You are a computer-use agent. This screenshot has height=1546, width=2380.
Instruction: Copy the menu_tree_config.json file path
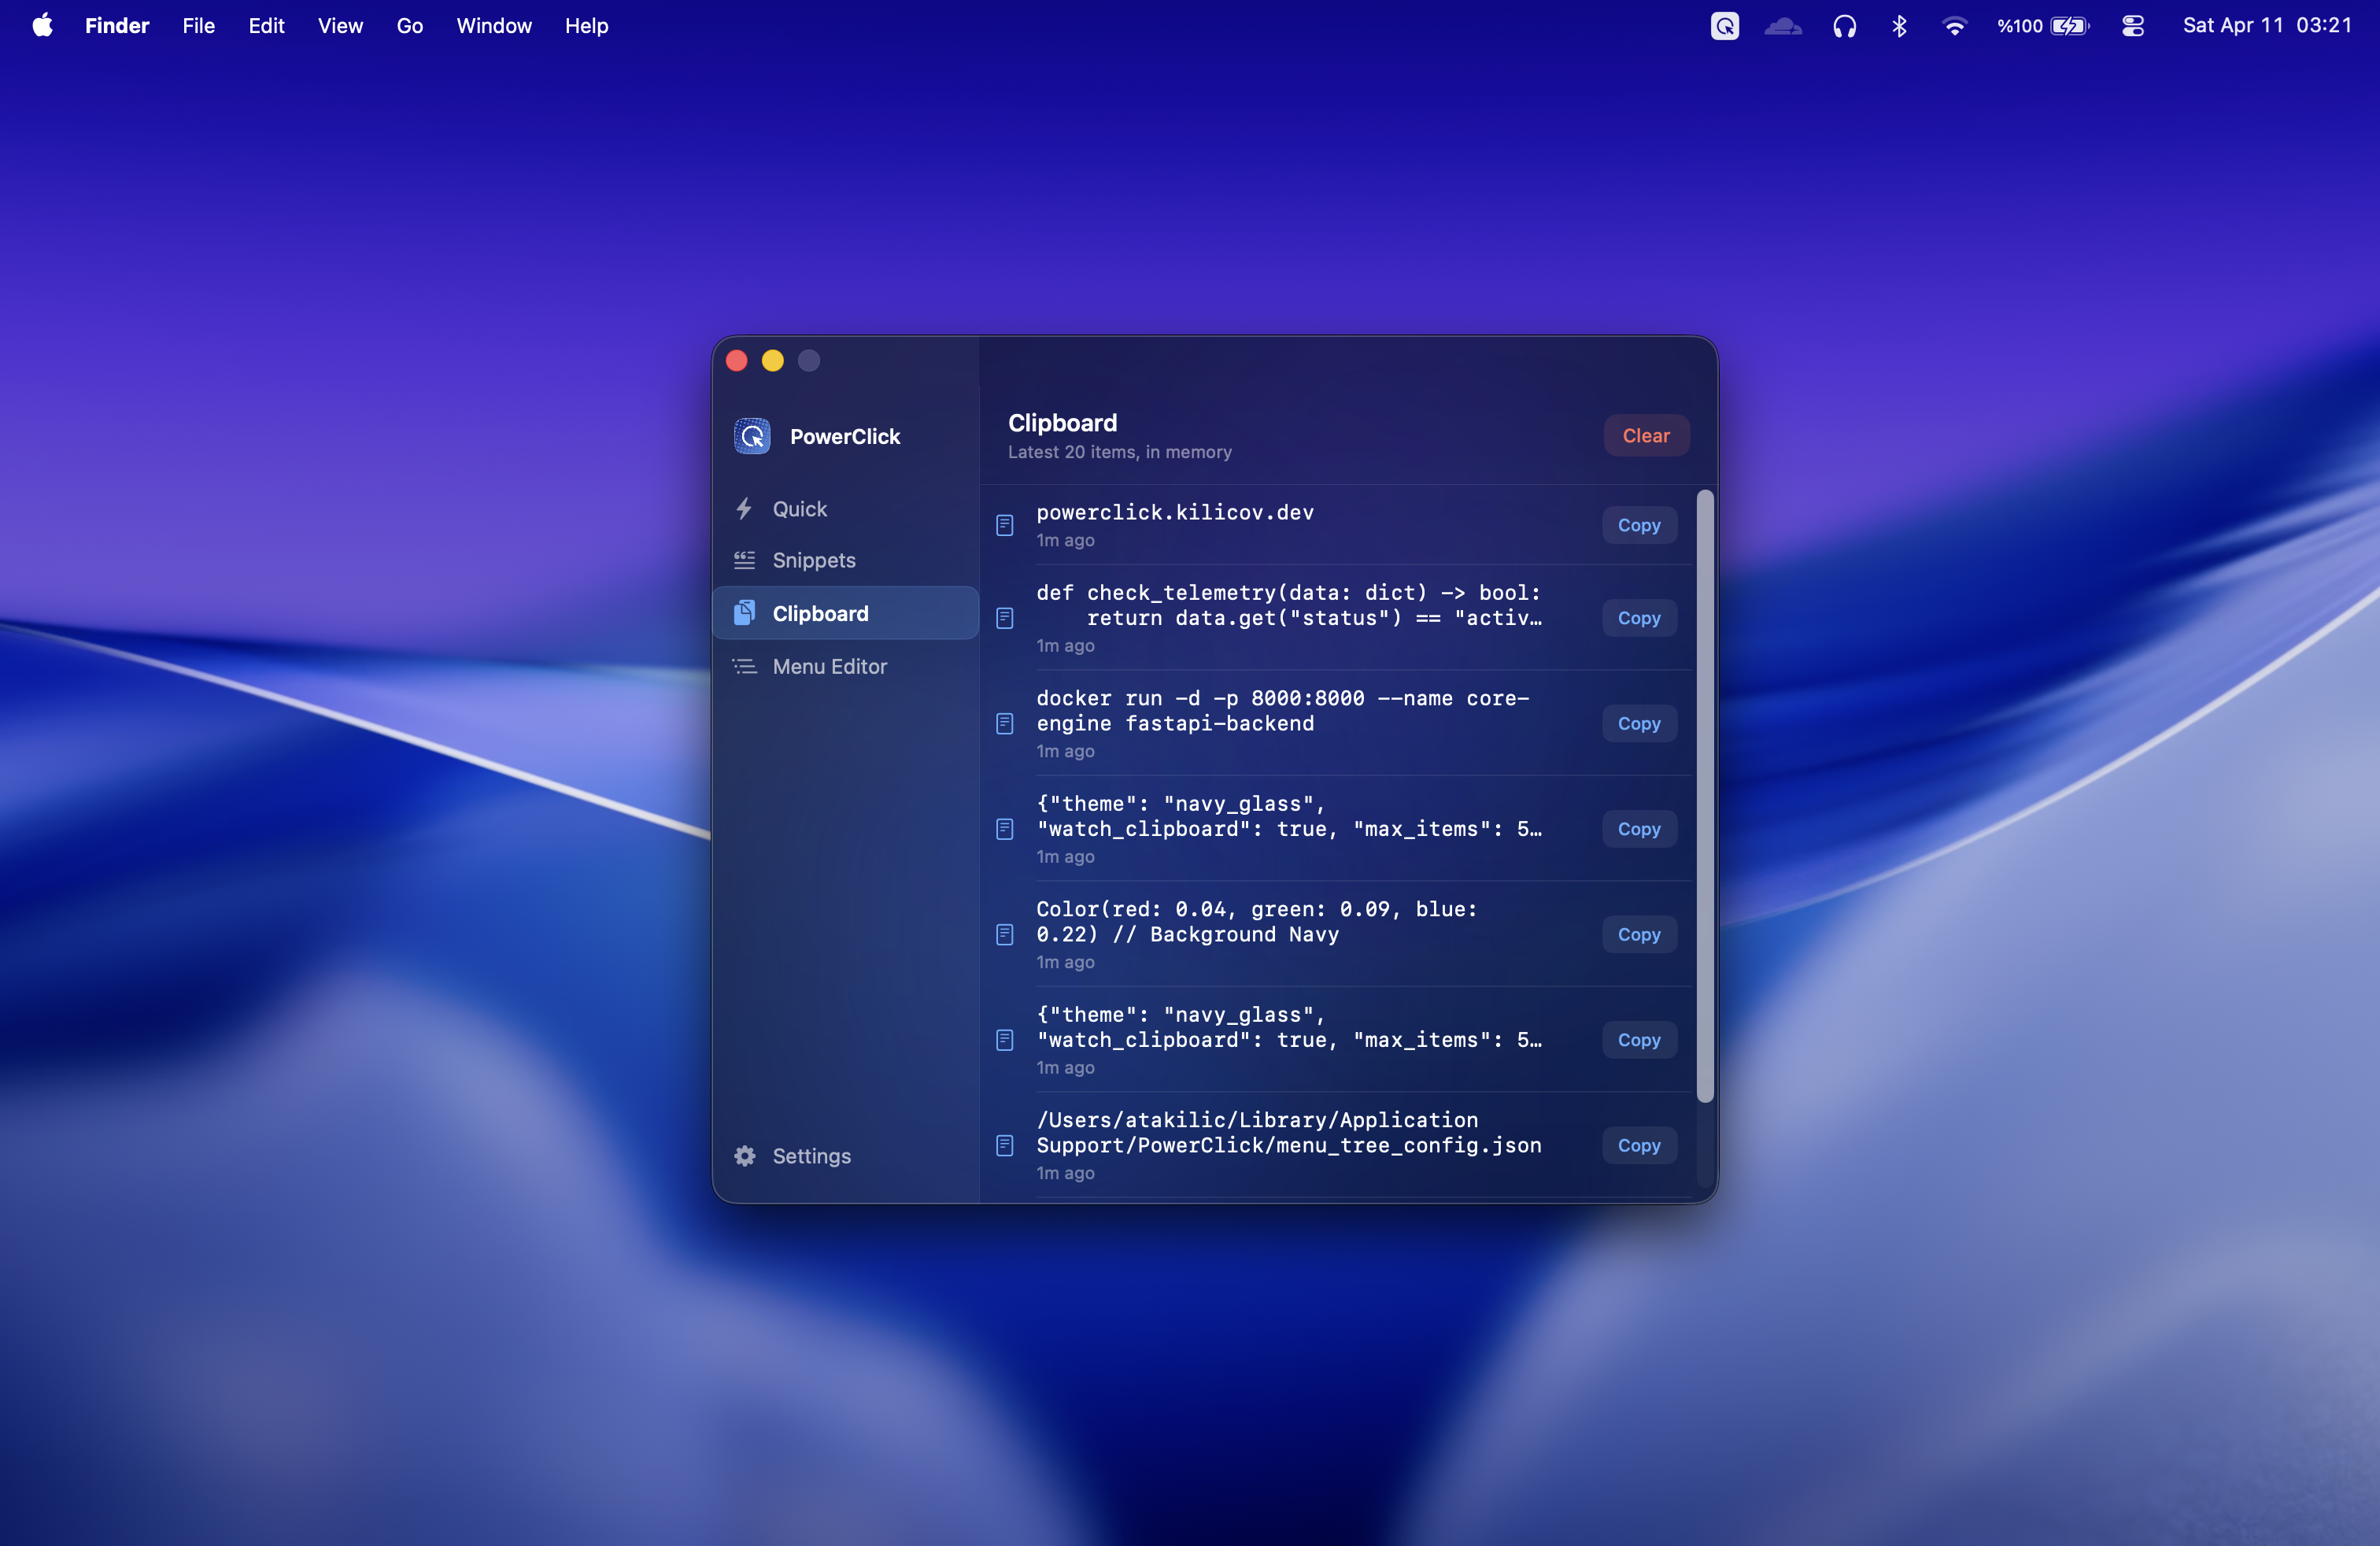tap(1638, 1145)
